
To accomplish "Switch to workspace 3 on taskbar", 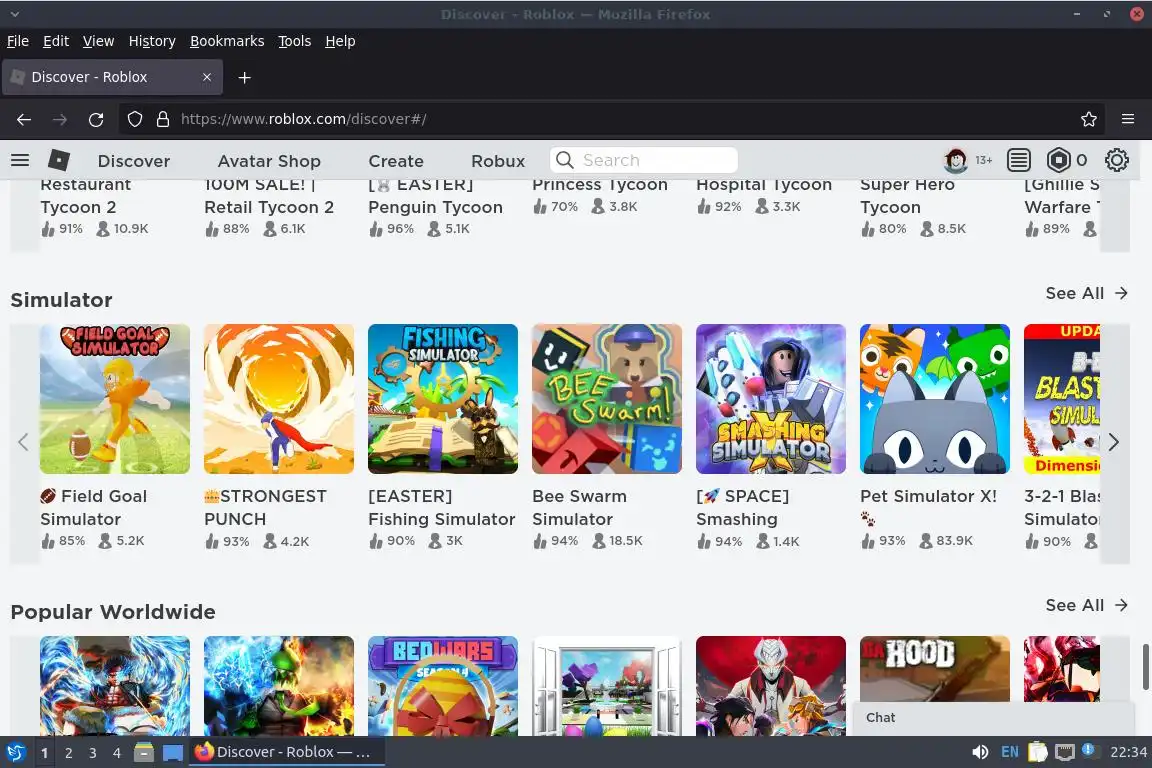I will [93, 753].
